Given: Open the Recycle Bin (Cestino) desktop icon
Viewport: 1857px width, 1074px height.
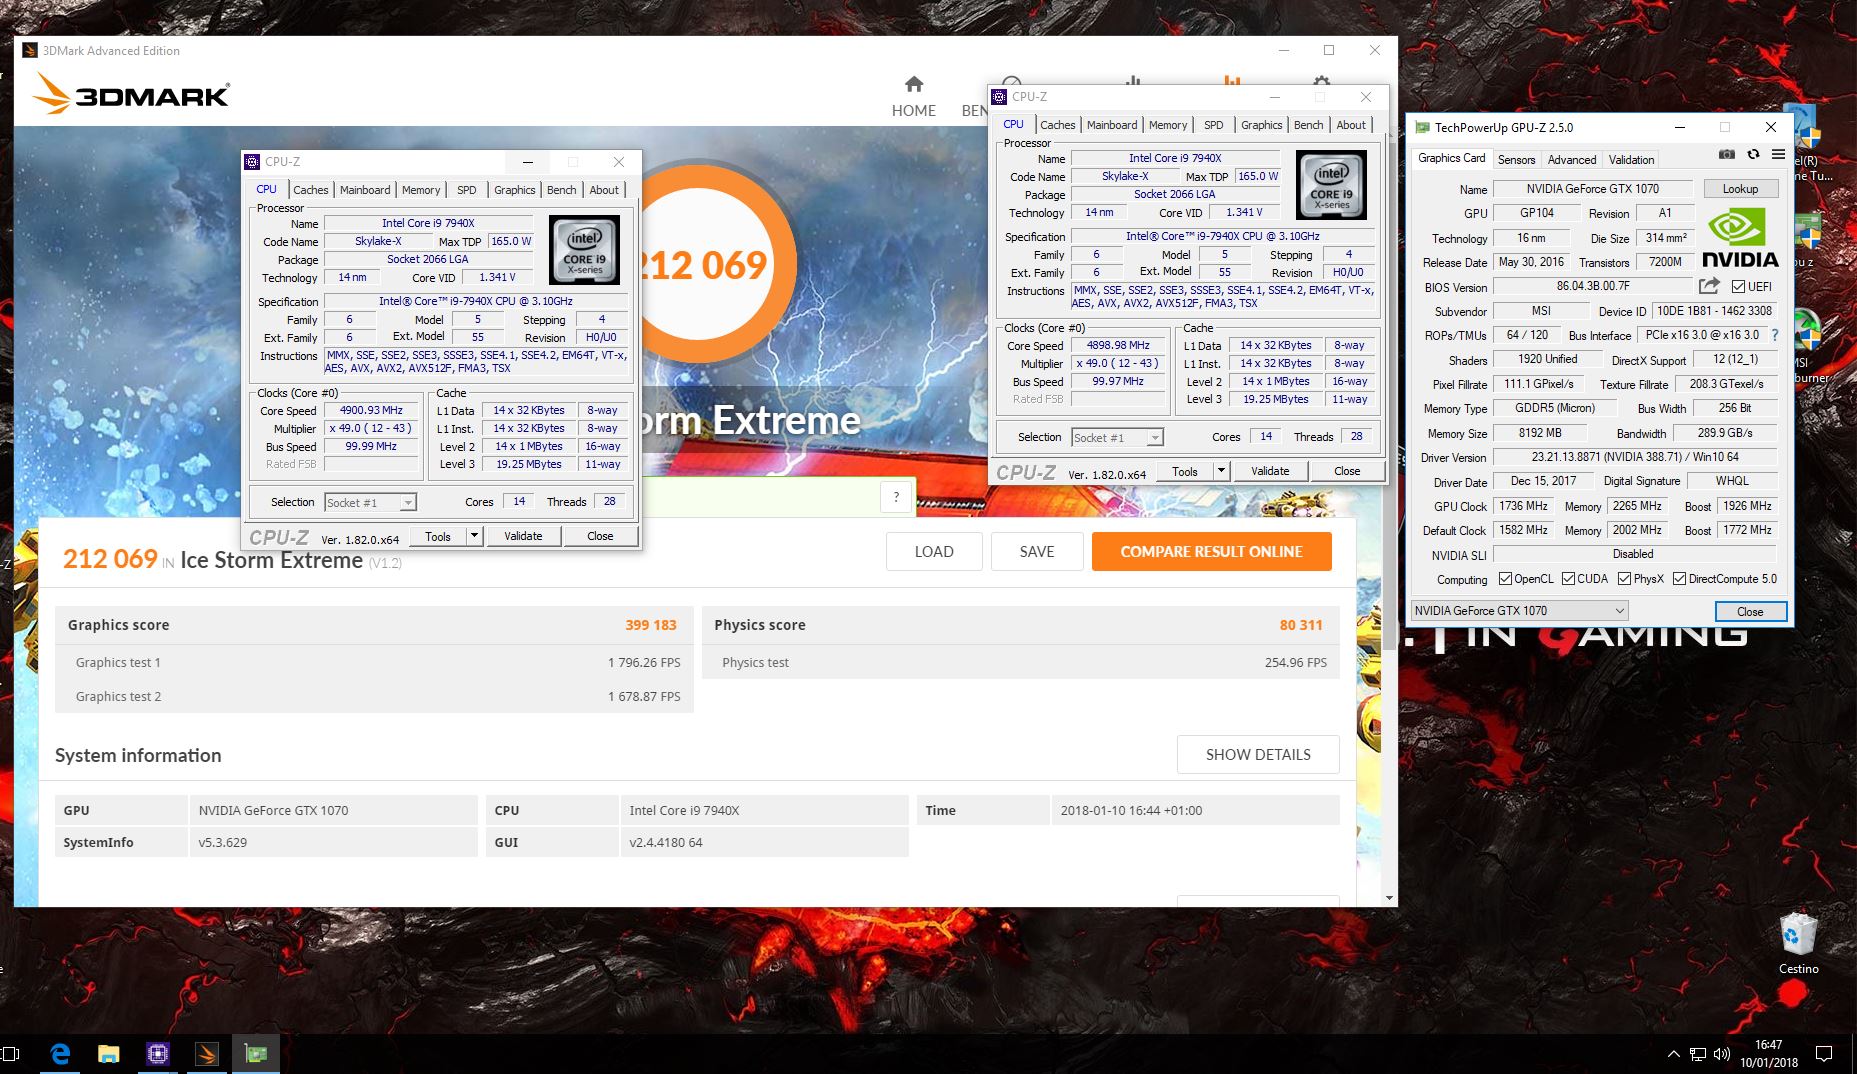Looking at the screenshot, I should pos(1798,942).
